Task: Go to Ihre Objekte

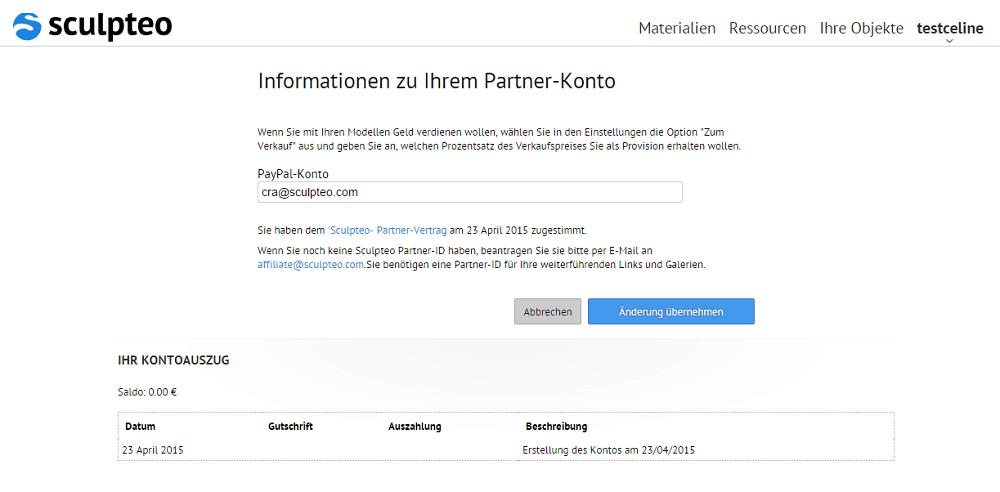Action: point(861,28)
